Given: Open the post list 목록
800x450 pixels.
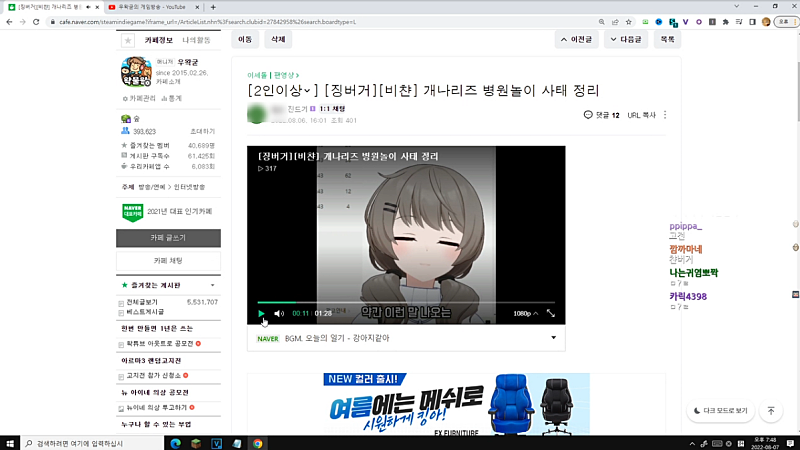Looking at the screenshot, I should [667, 39].
